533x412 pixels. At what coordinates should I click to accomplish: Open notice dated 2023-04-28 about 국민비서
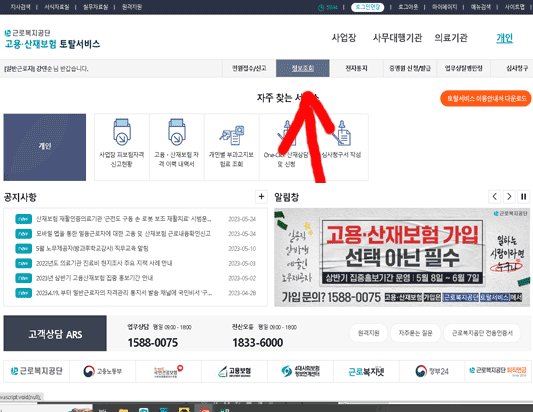point(124,293)
